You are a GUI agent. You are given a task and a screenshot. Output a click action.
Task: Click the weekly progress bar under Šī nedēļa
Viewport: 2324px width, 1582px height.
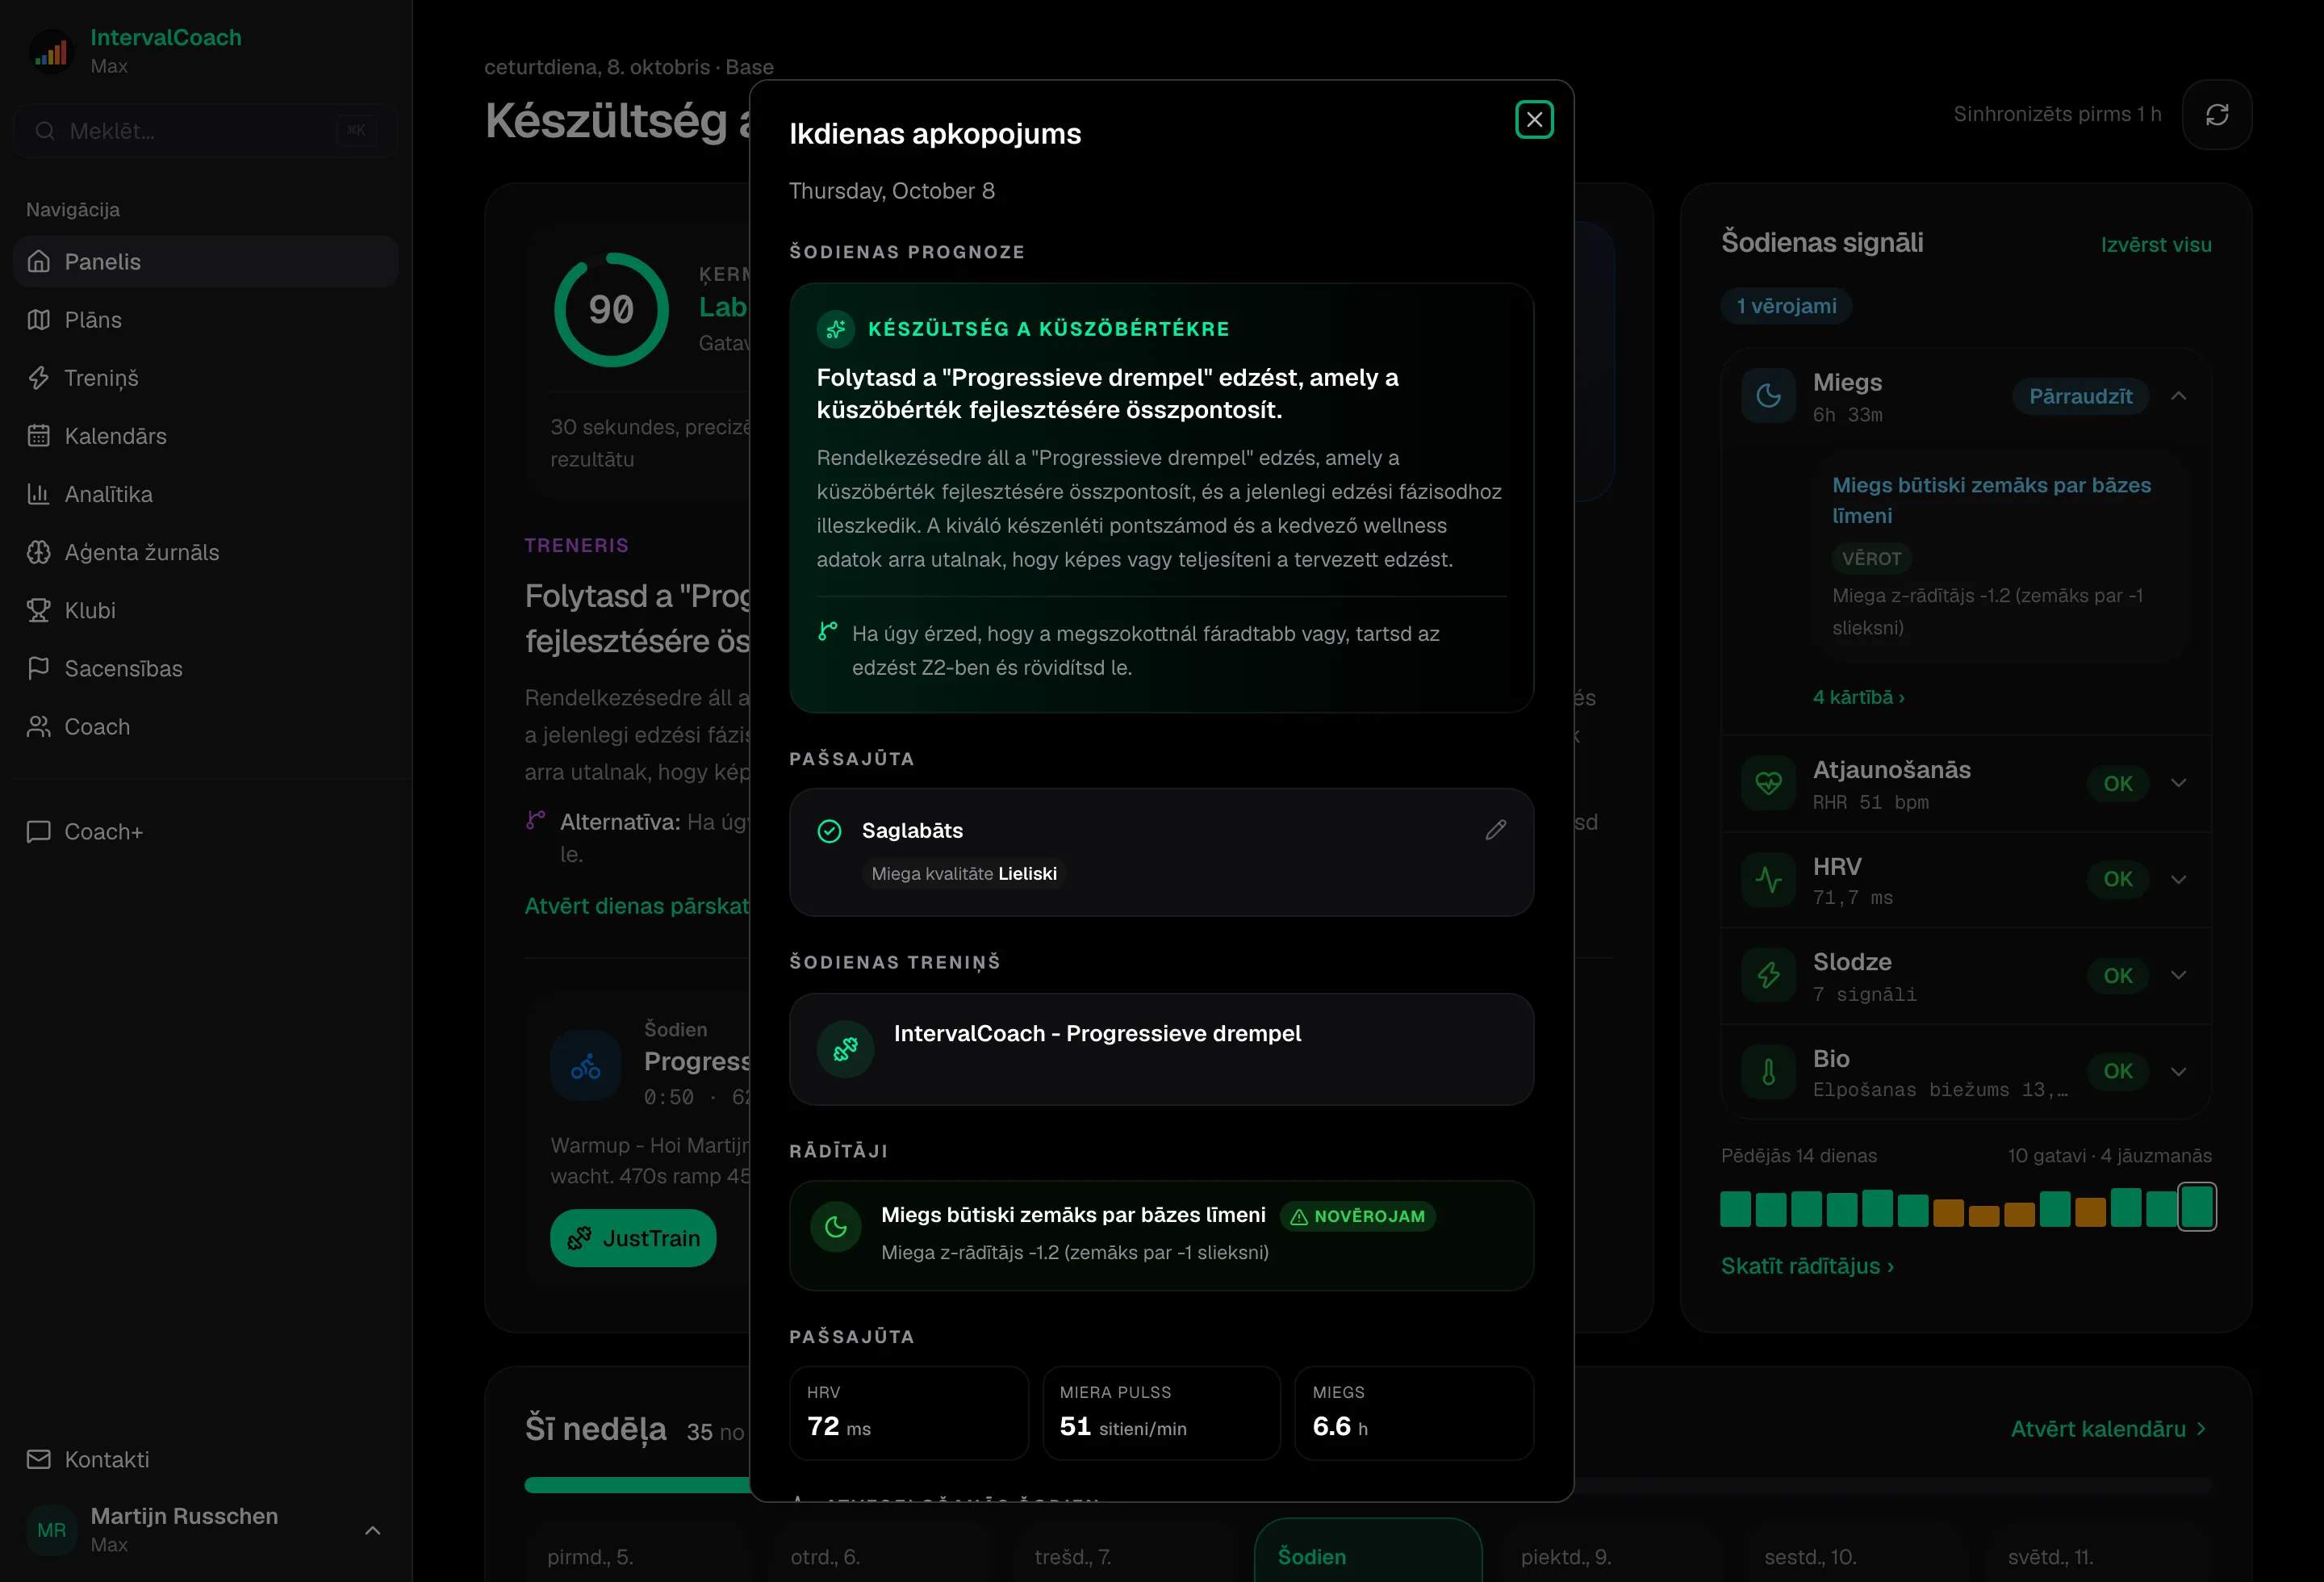1367,1485
